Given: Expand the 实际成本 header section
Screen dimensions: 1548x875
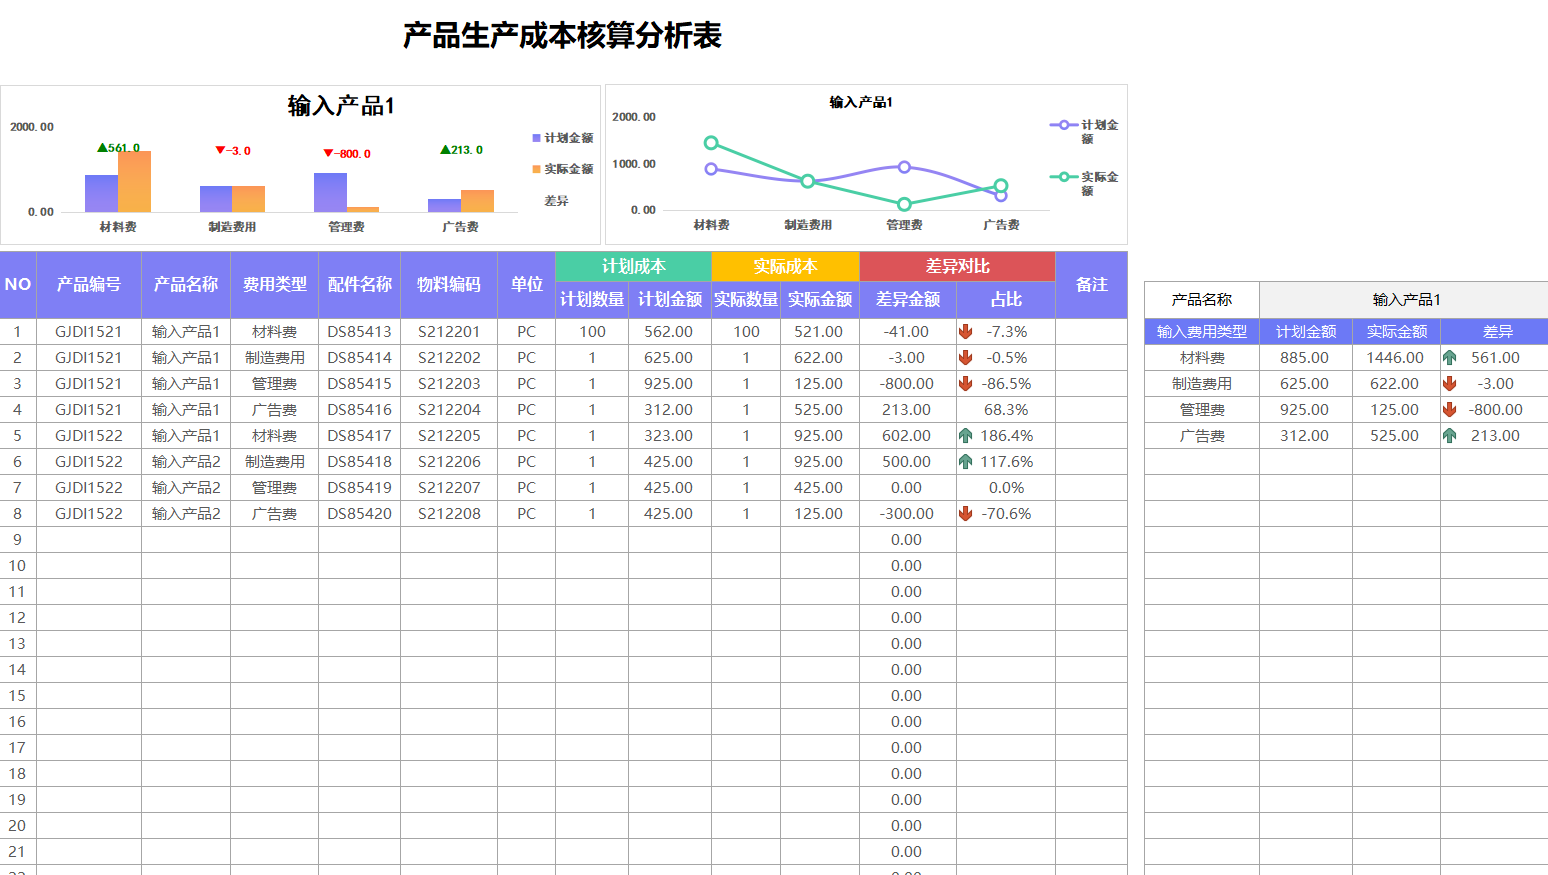Looking at the screenshot, I should (x=784, y=266).
